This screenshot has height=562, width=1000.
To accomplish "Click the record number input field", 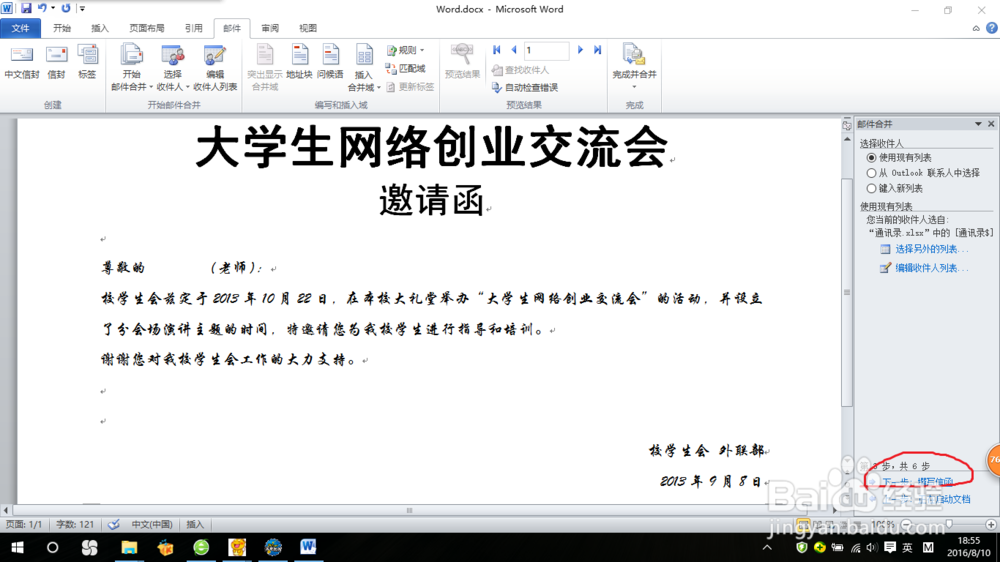I will pyautogui.click(x=547, y=50).
